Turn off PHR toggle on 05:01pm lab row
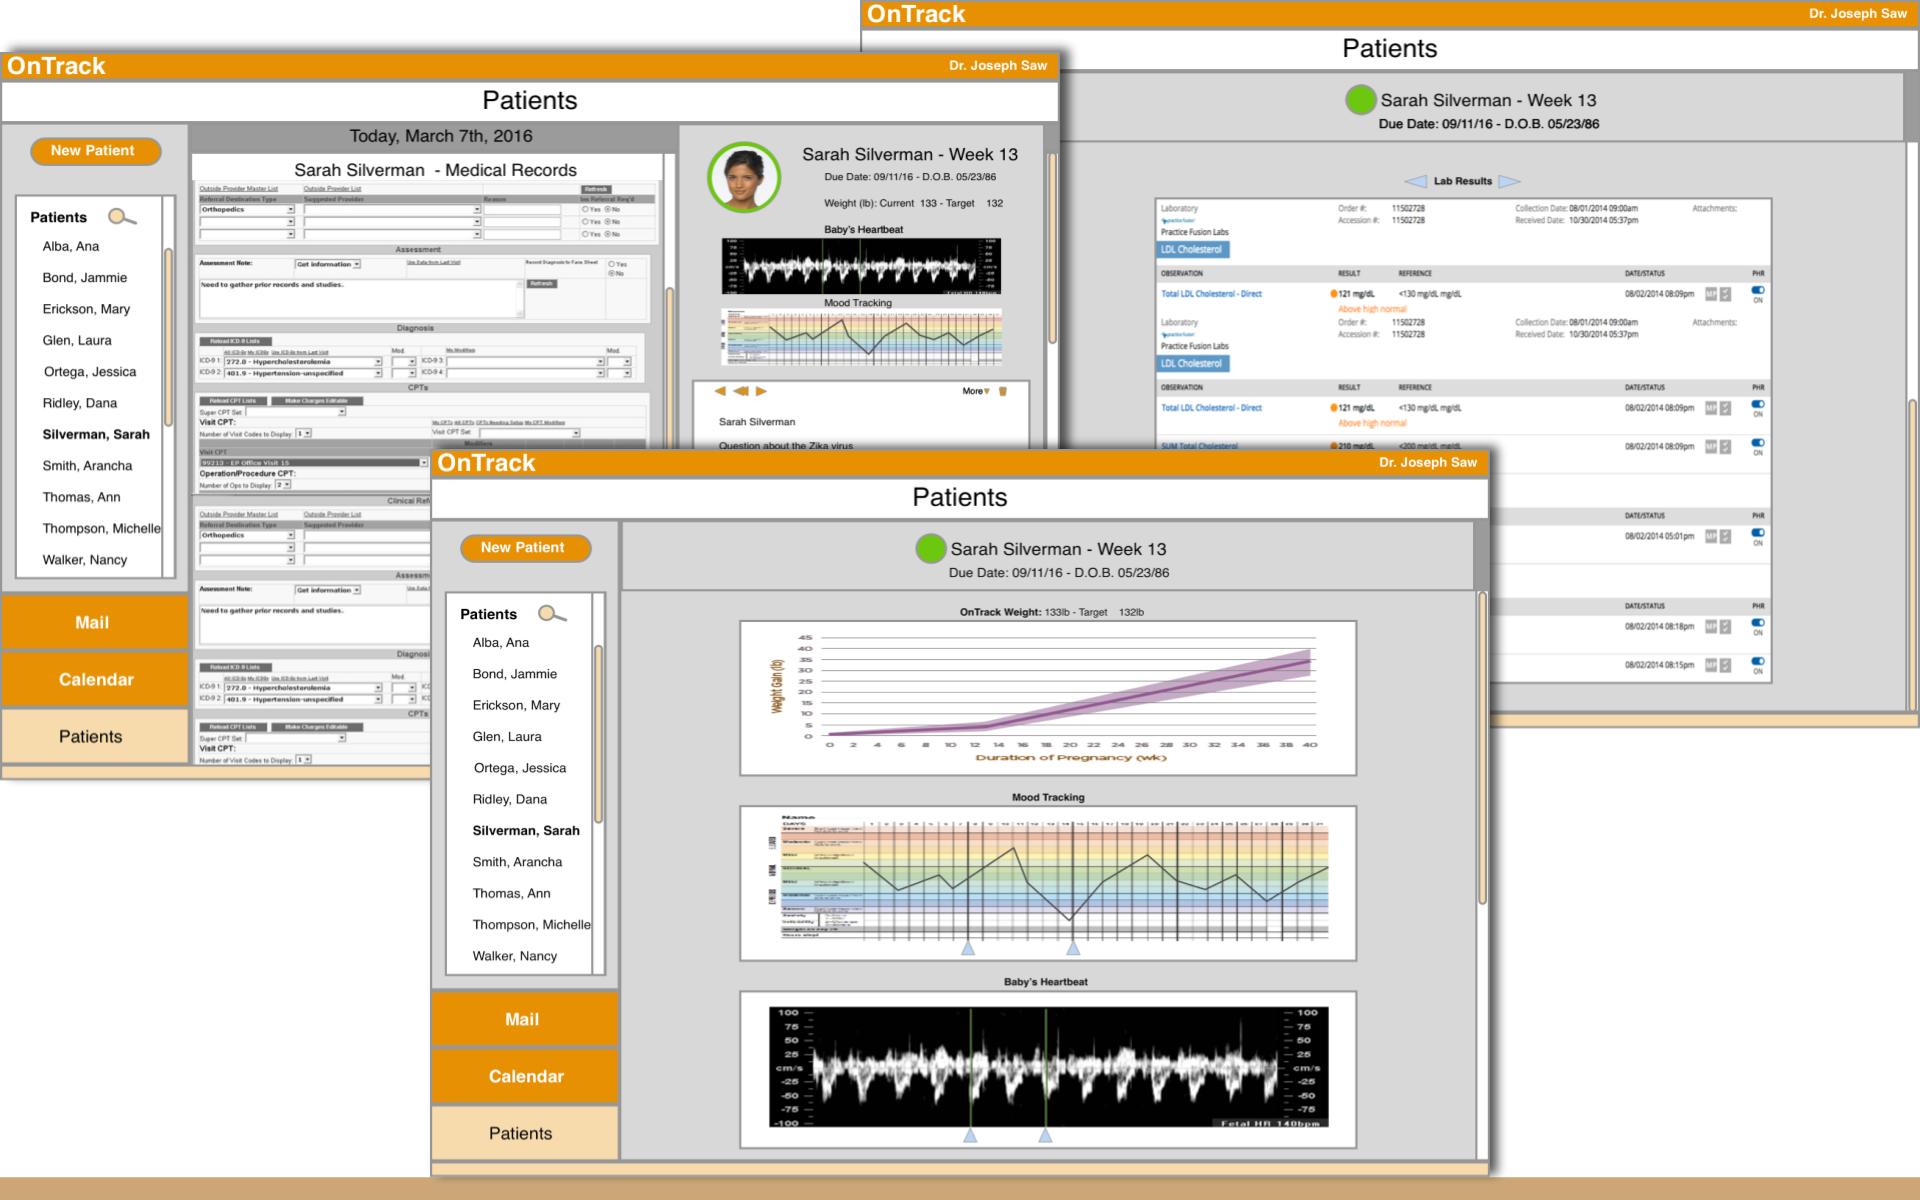 1758,533
